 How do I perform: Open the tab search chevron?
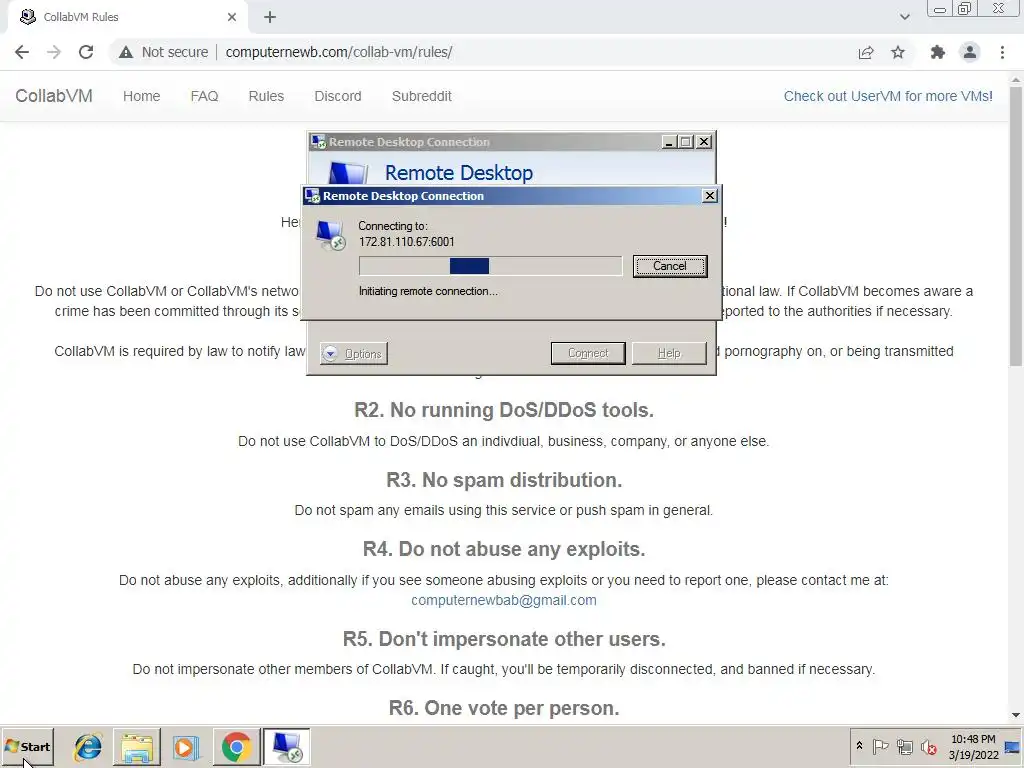point(904,18)
